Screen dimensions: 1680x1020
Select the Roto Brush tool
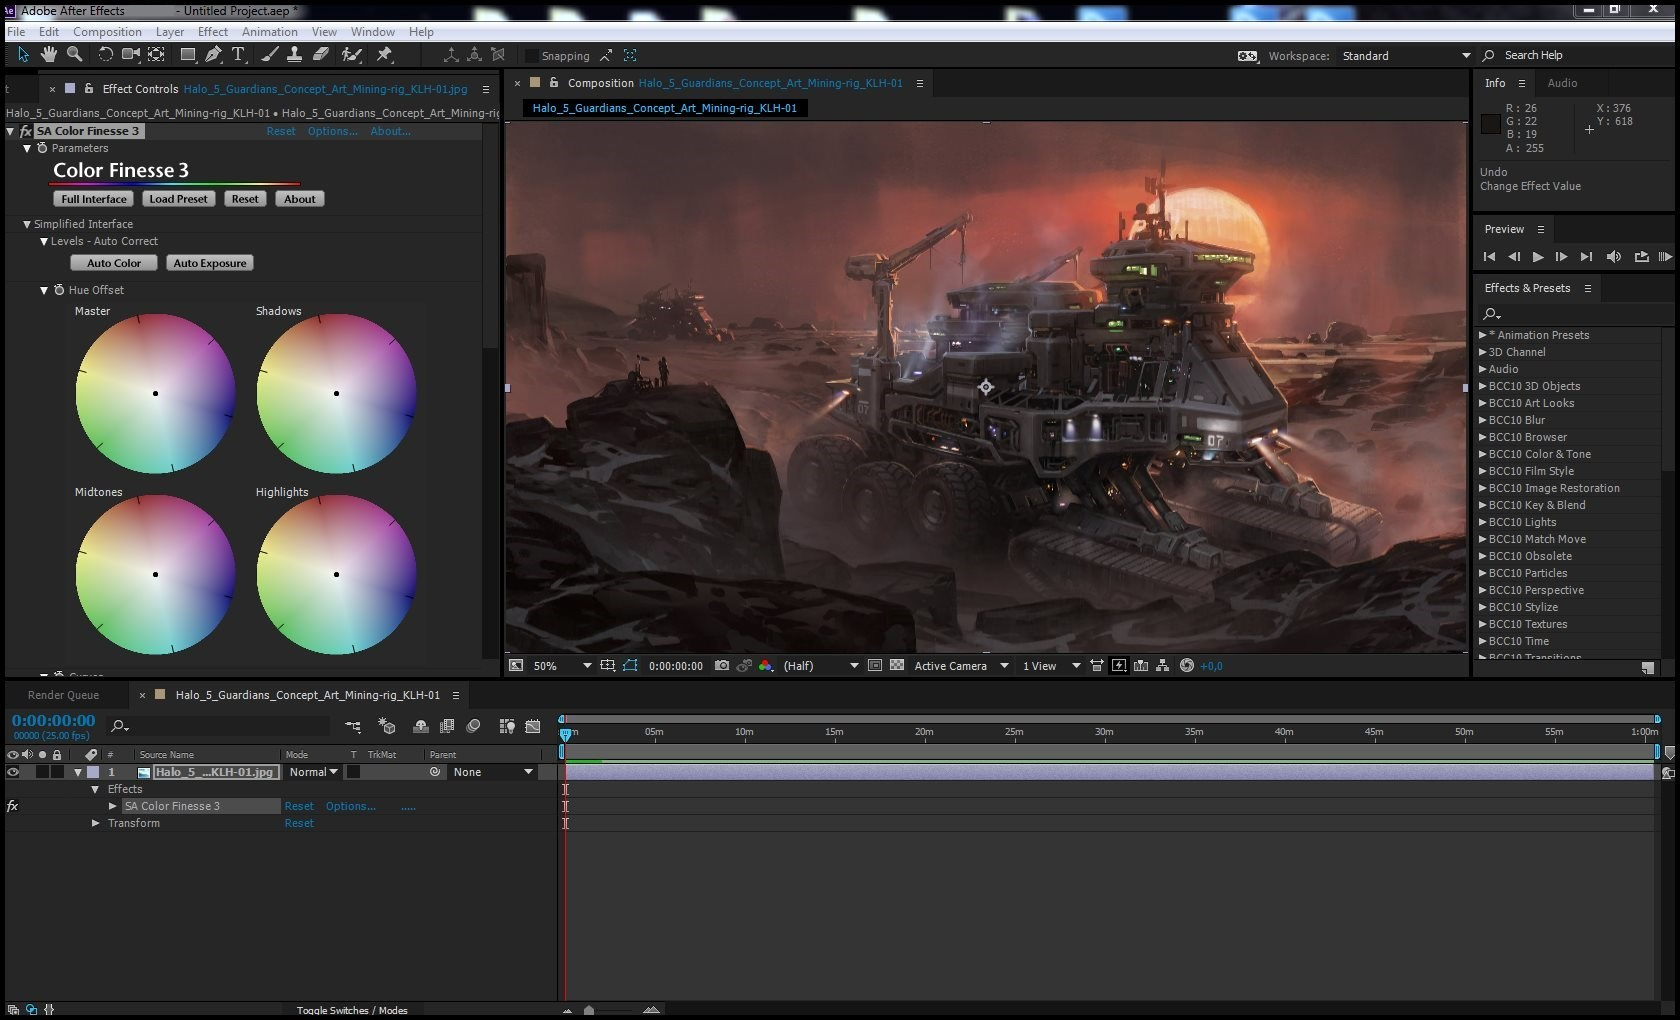351,55
